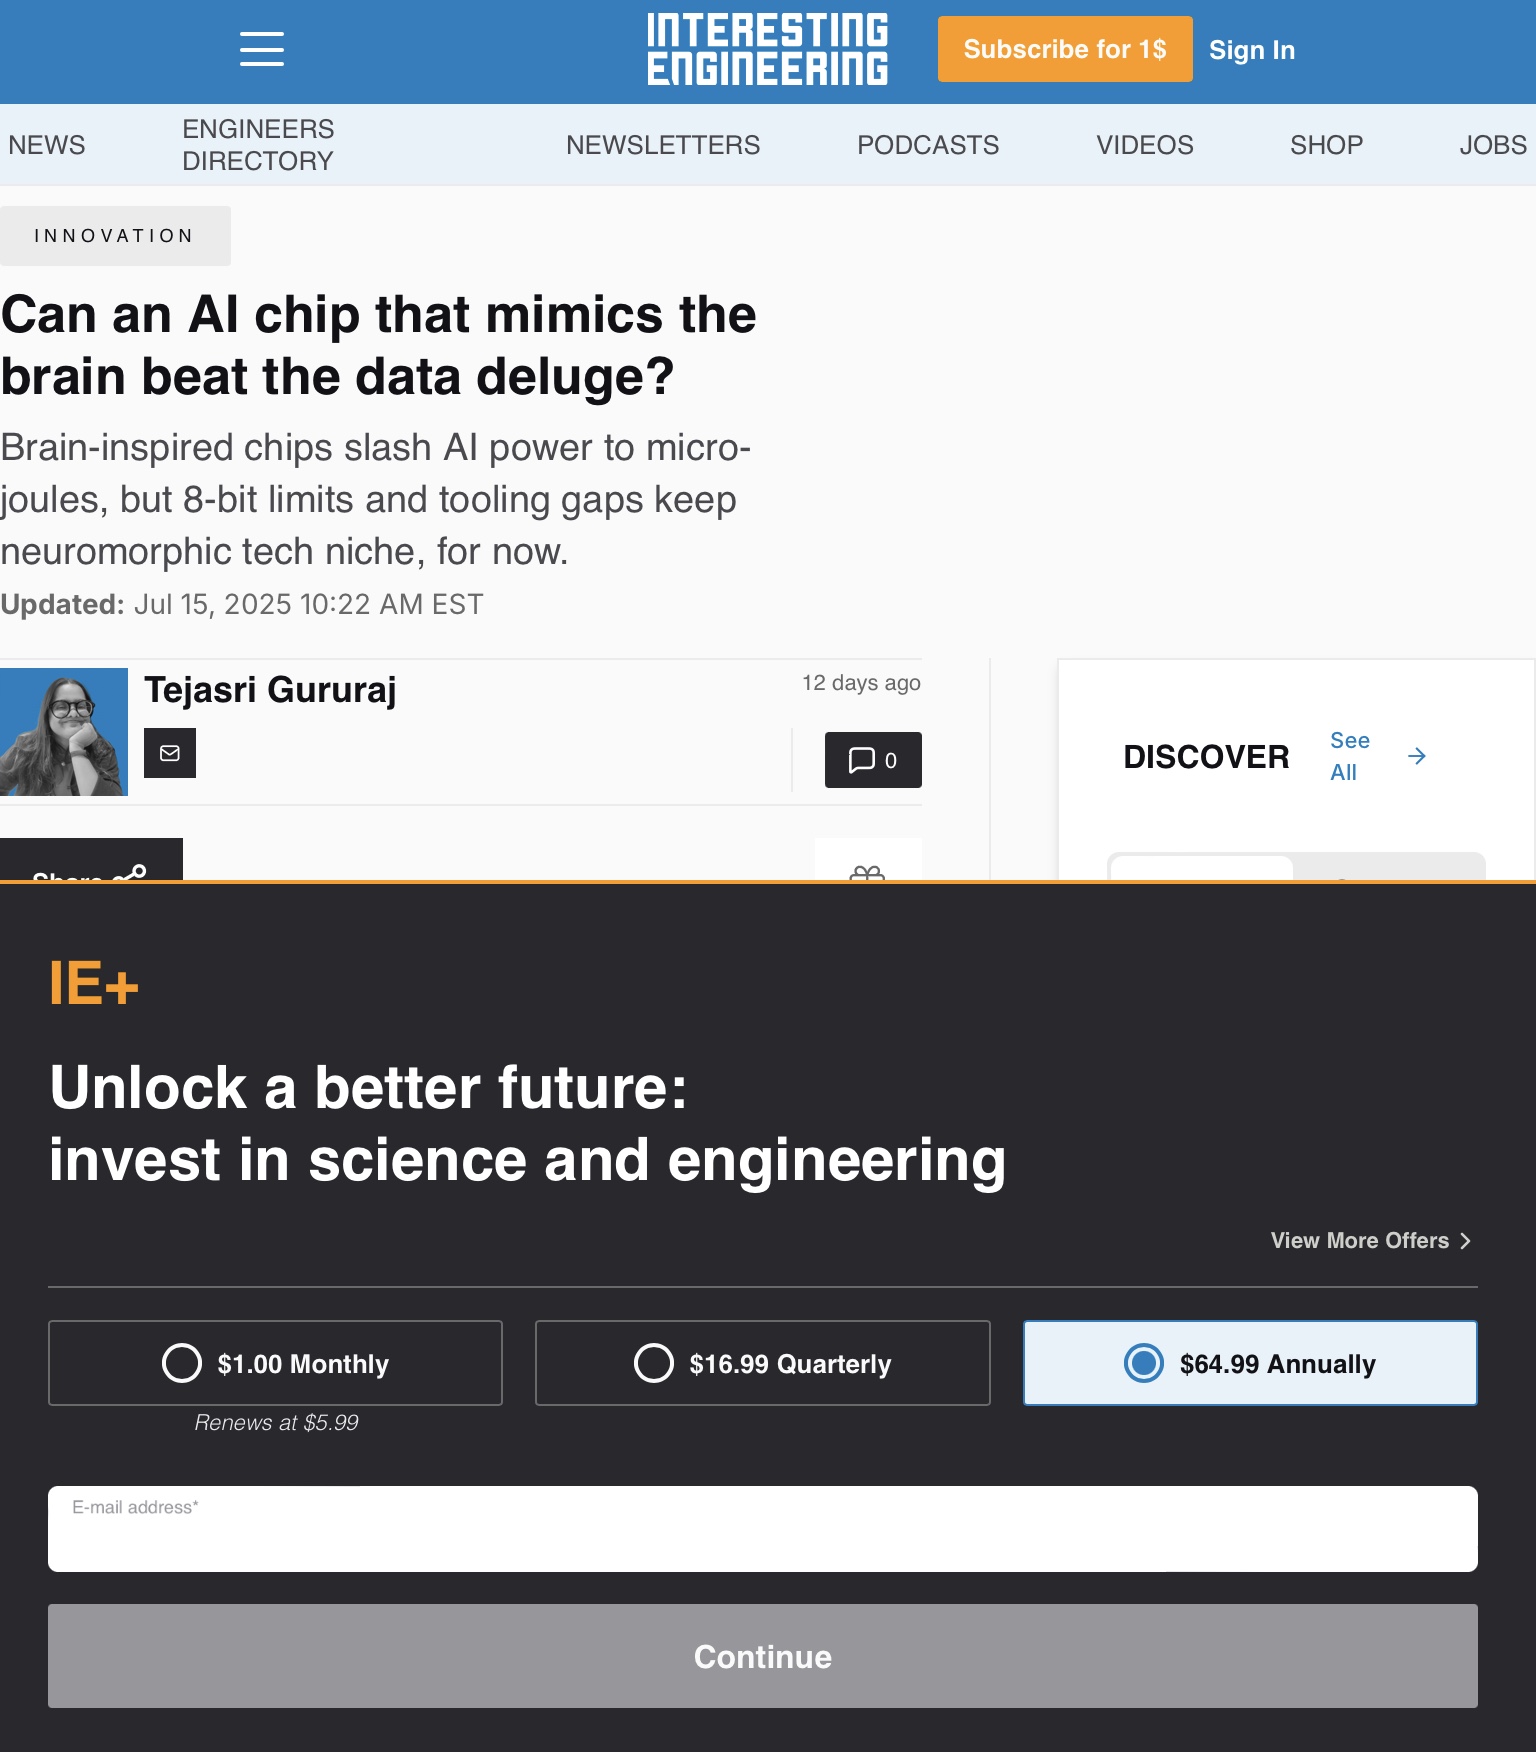Email author via envelope icon
This screenshot has height=1752, width=1536.
(x=170, y=753)
